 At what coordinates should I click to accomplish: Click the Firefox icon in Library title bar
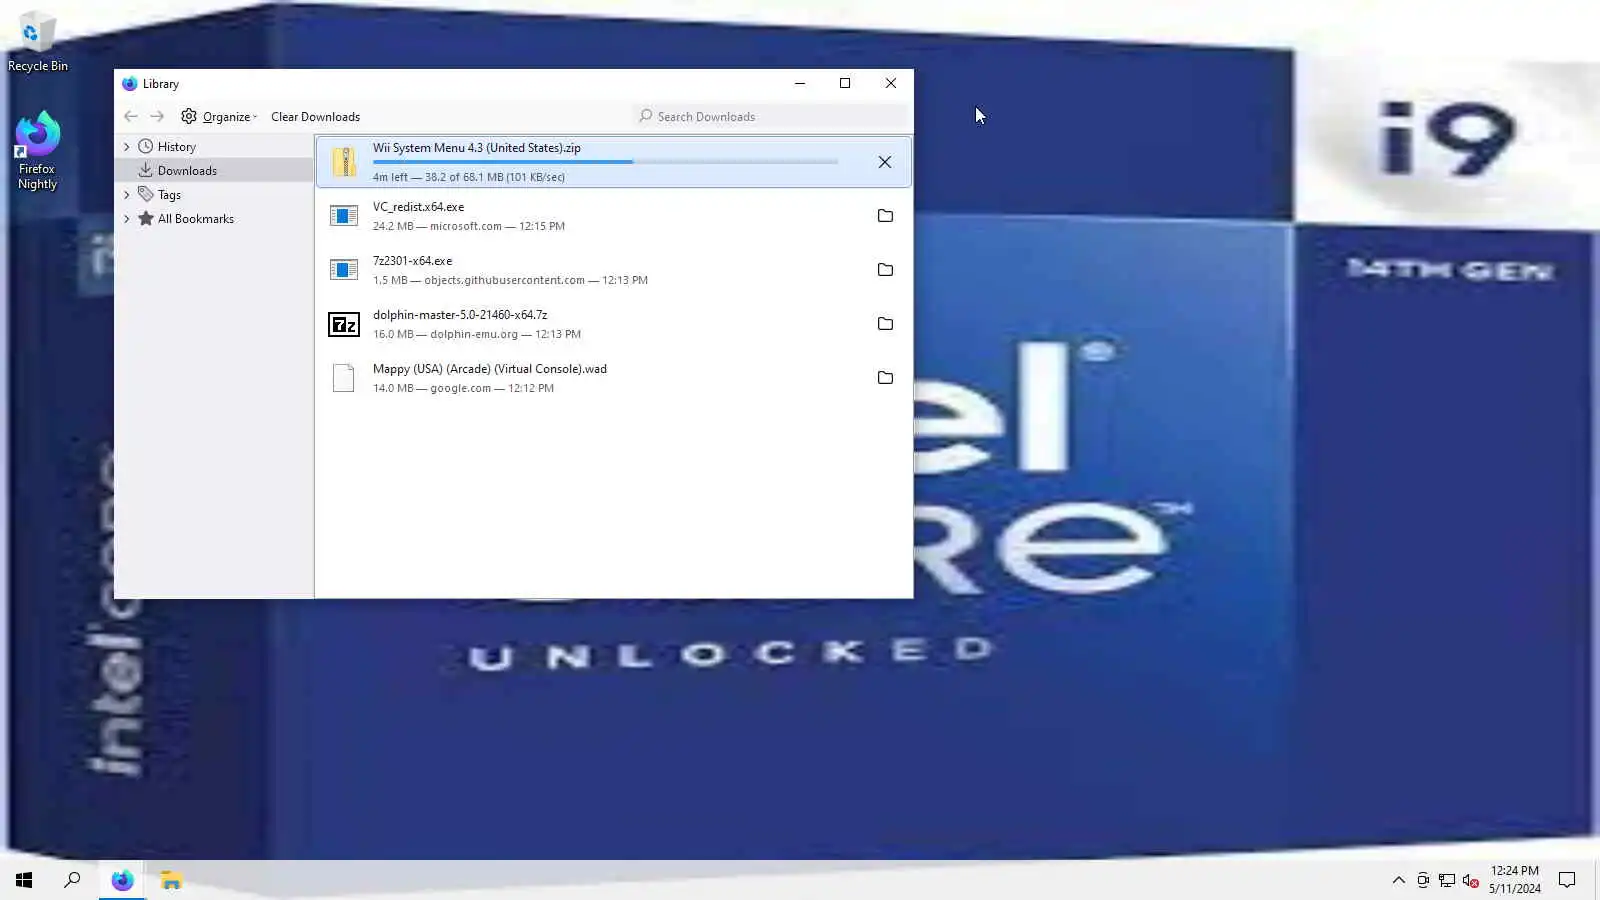[129, 84]
